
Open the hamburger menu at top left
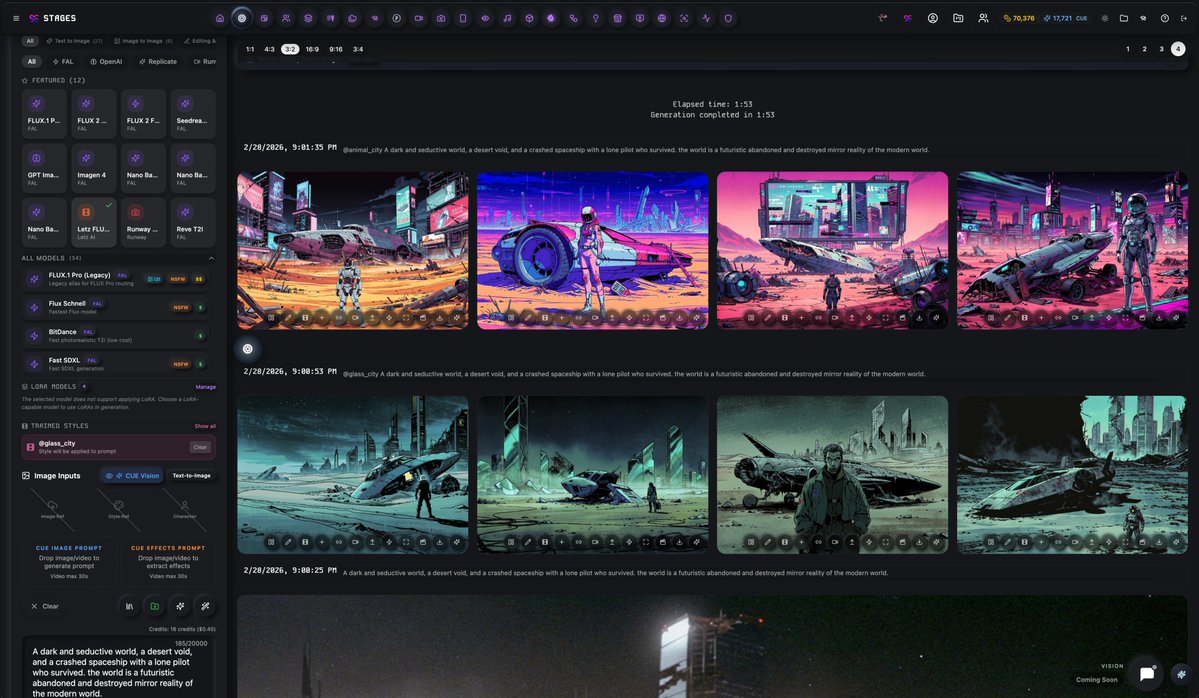(x=15, y=17)
